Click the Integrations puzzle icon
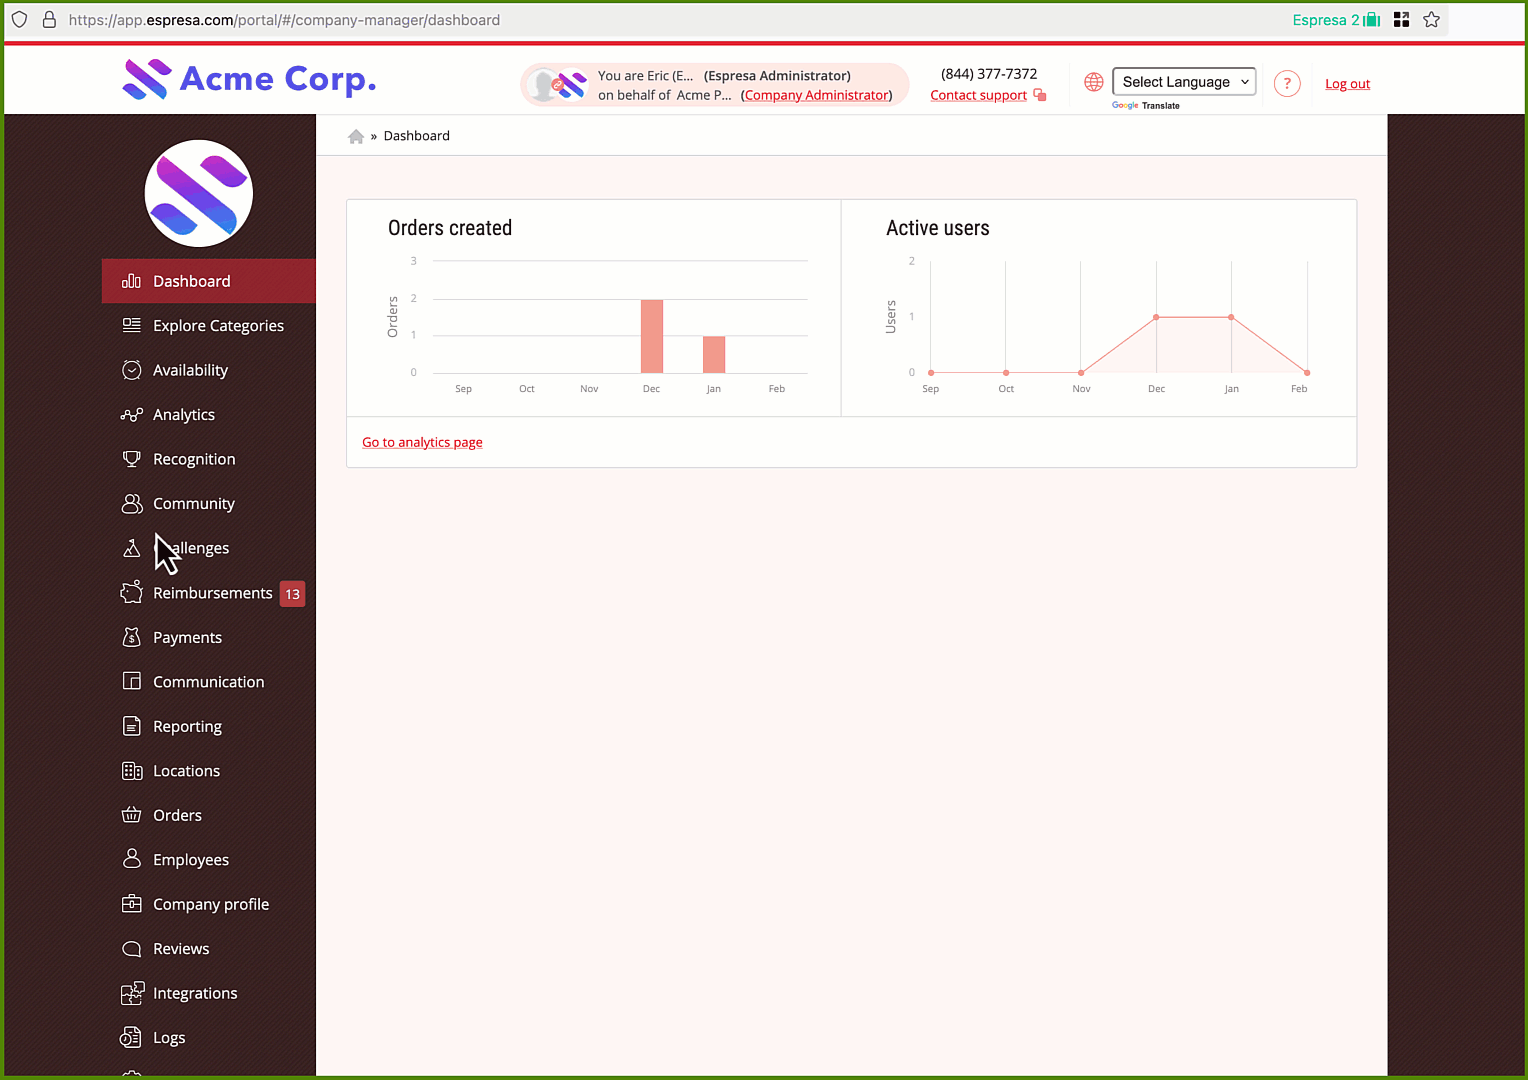The width and height of the screenshot is (1528, 1080). click(132, 993)
